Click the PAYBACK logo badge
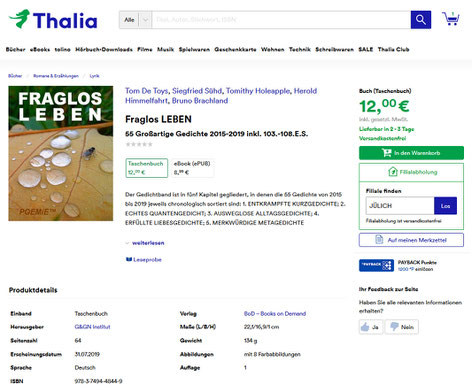The image size is (472, 392). tap(376, 265)
